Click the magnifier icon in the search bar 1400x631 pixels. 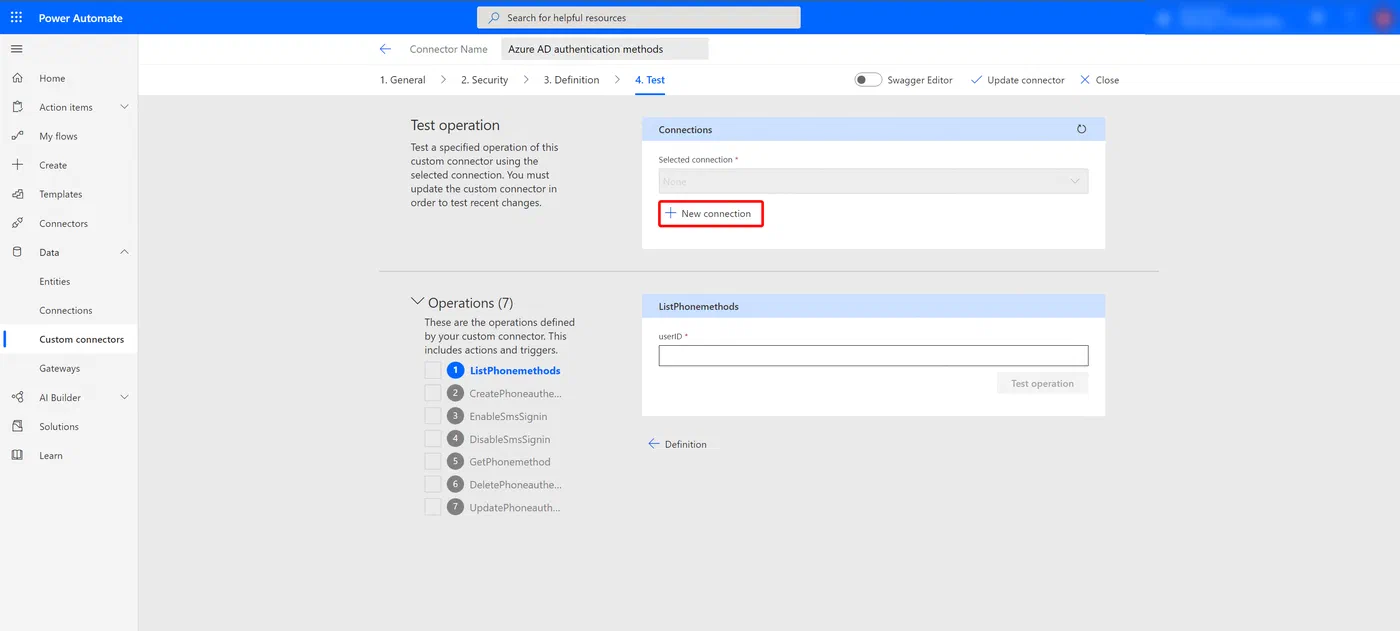(x=494, y=18)
